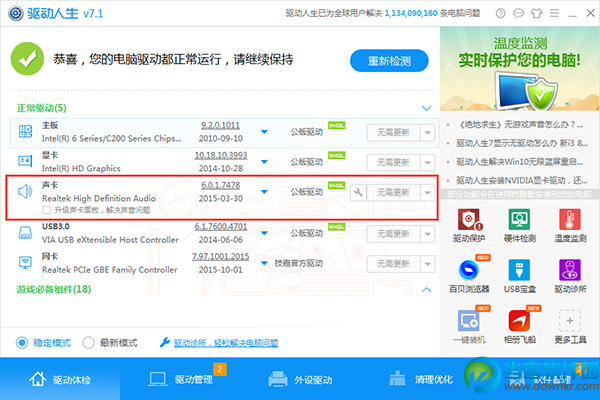Select the VIA USB eXtensible Host Controller text
This screenshot has width=600, height=400.
[x=110, y=240]
